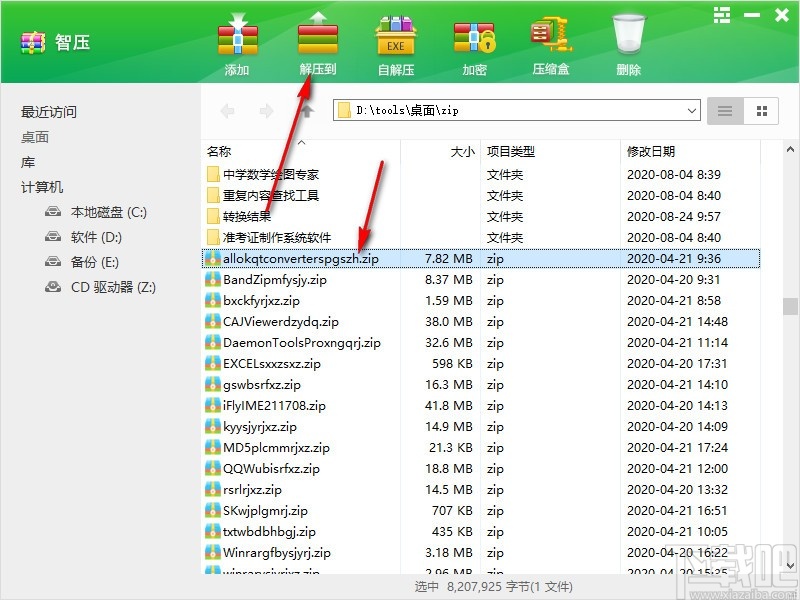The width and height of the screenshot is (800, 600).
Task: Switch to list view mode
Action: pos(724,111)
